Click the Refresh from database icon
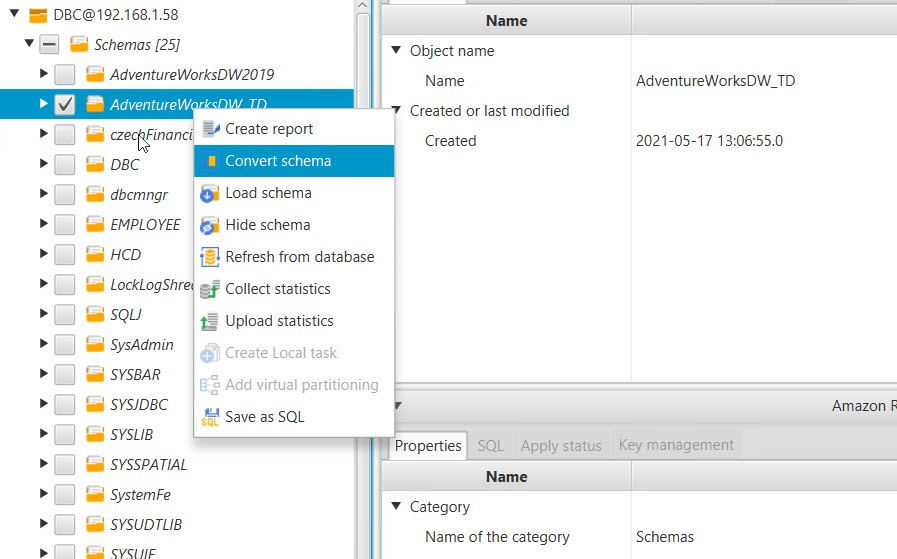Screen dimensions: 897x559 210,257
